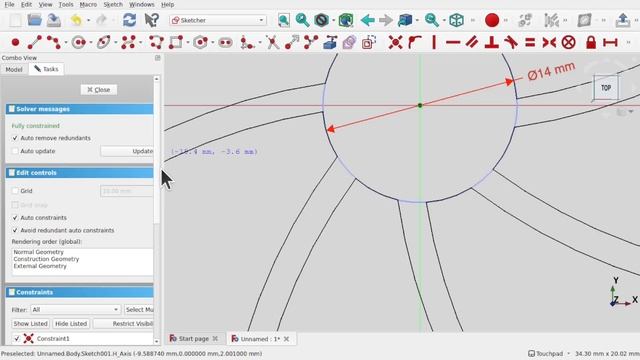Switch to the Start page tab

pos(193,339)
